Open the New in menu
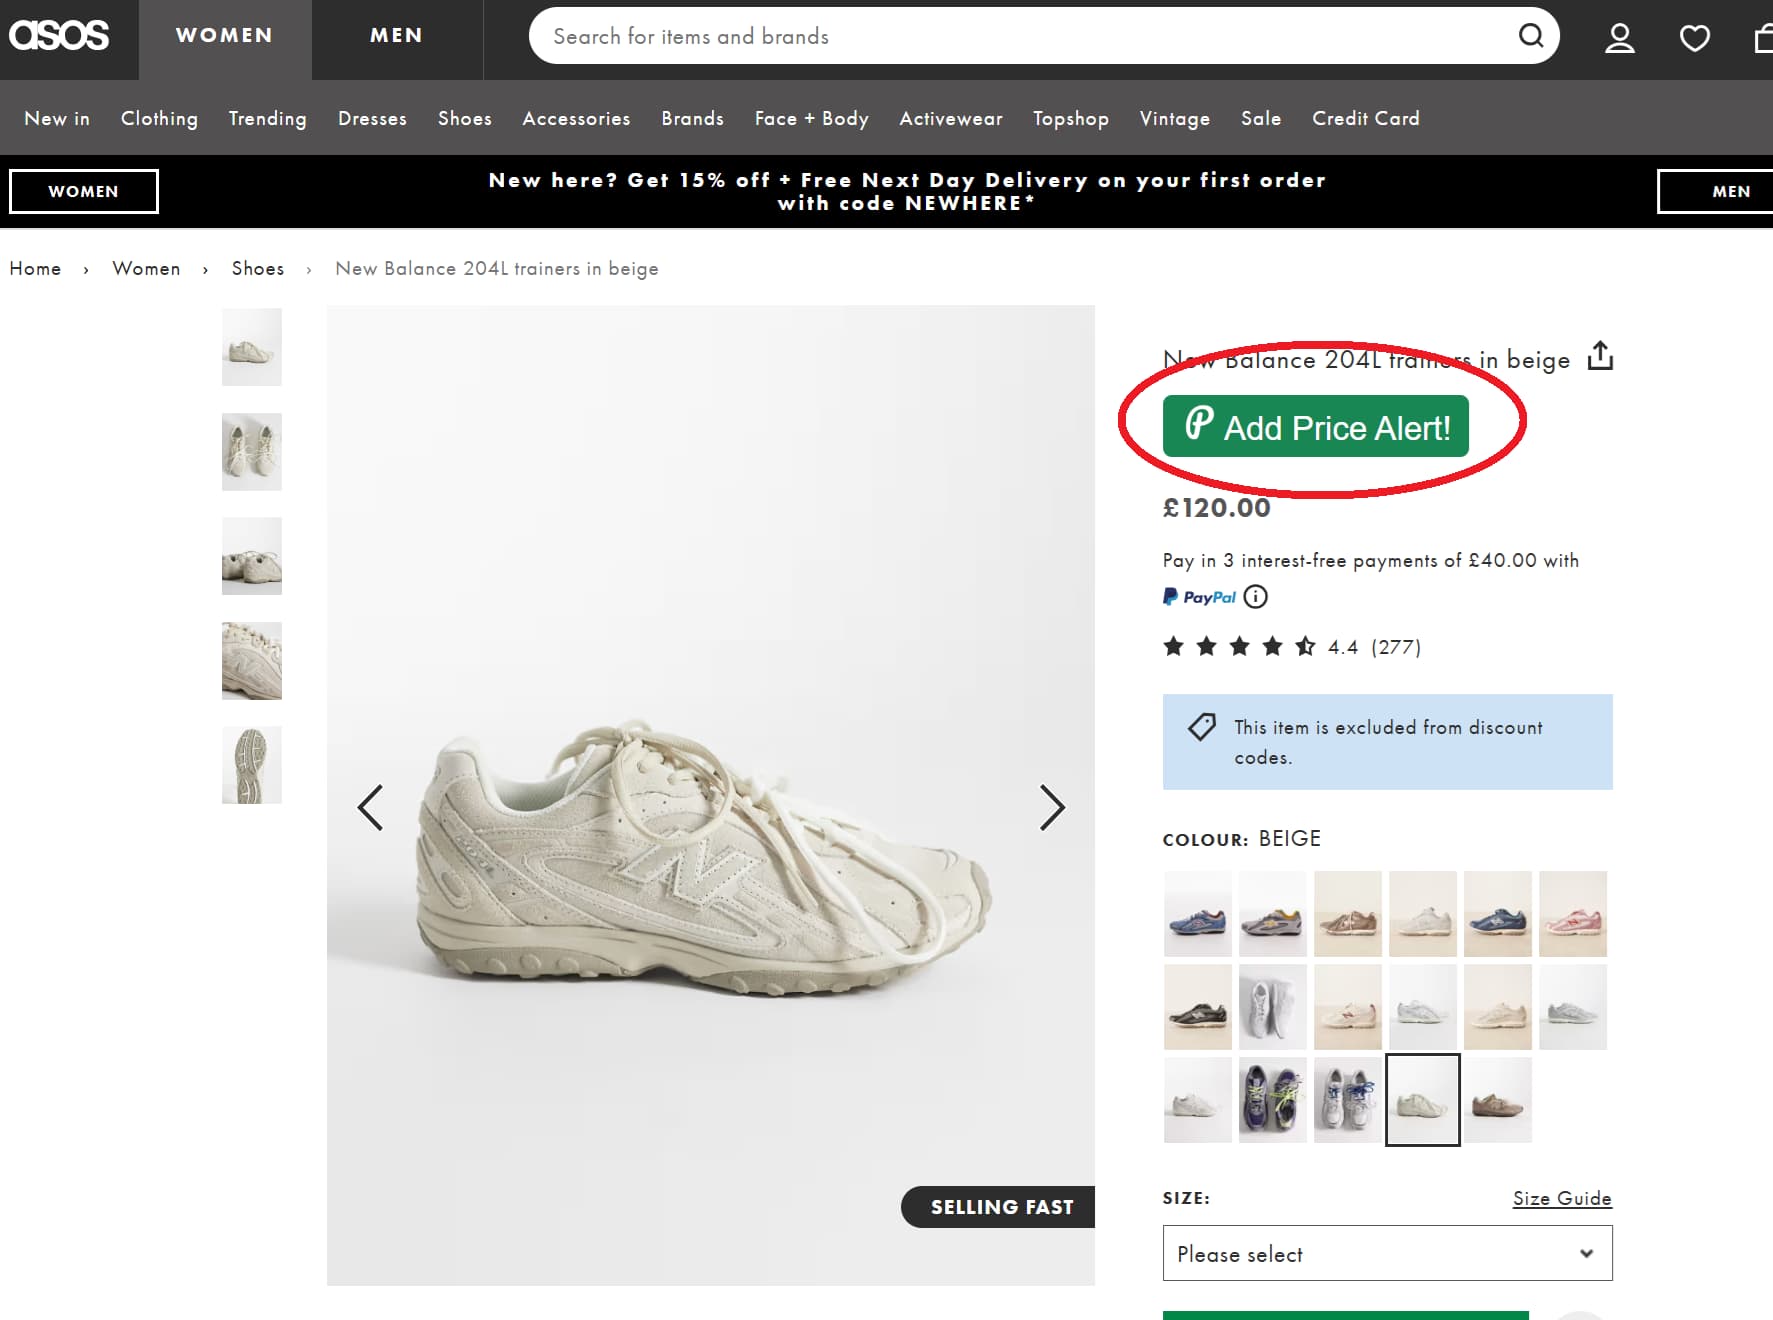The image size is (1773, 1320). click(57, 118)
